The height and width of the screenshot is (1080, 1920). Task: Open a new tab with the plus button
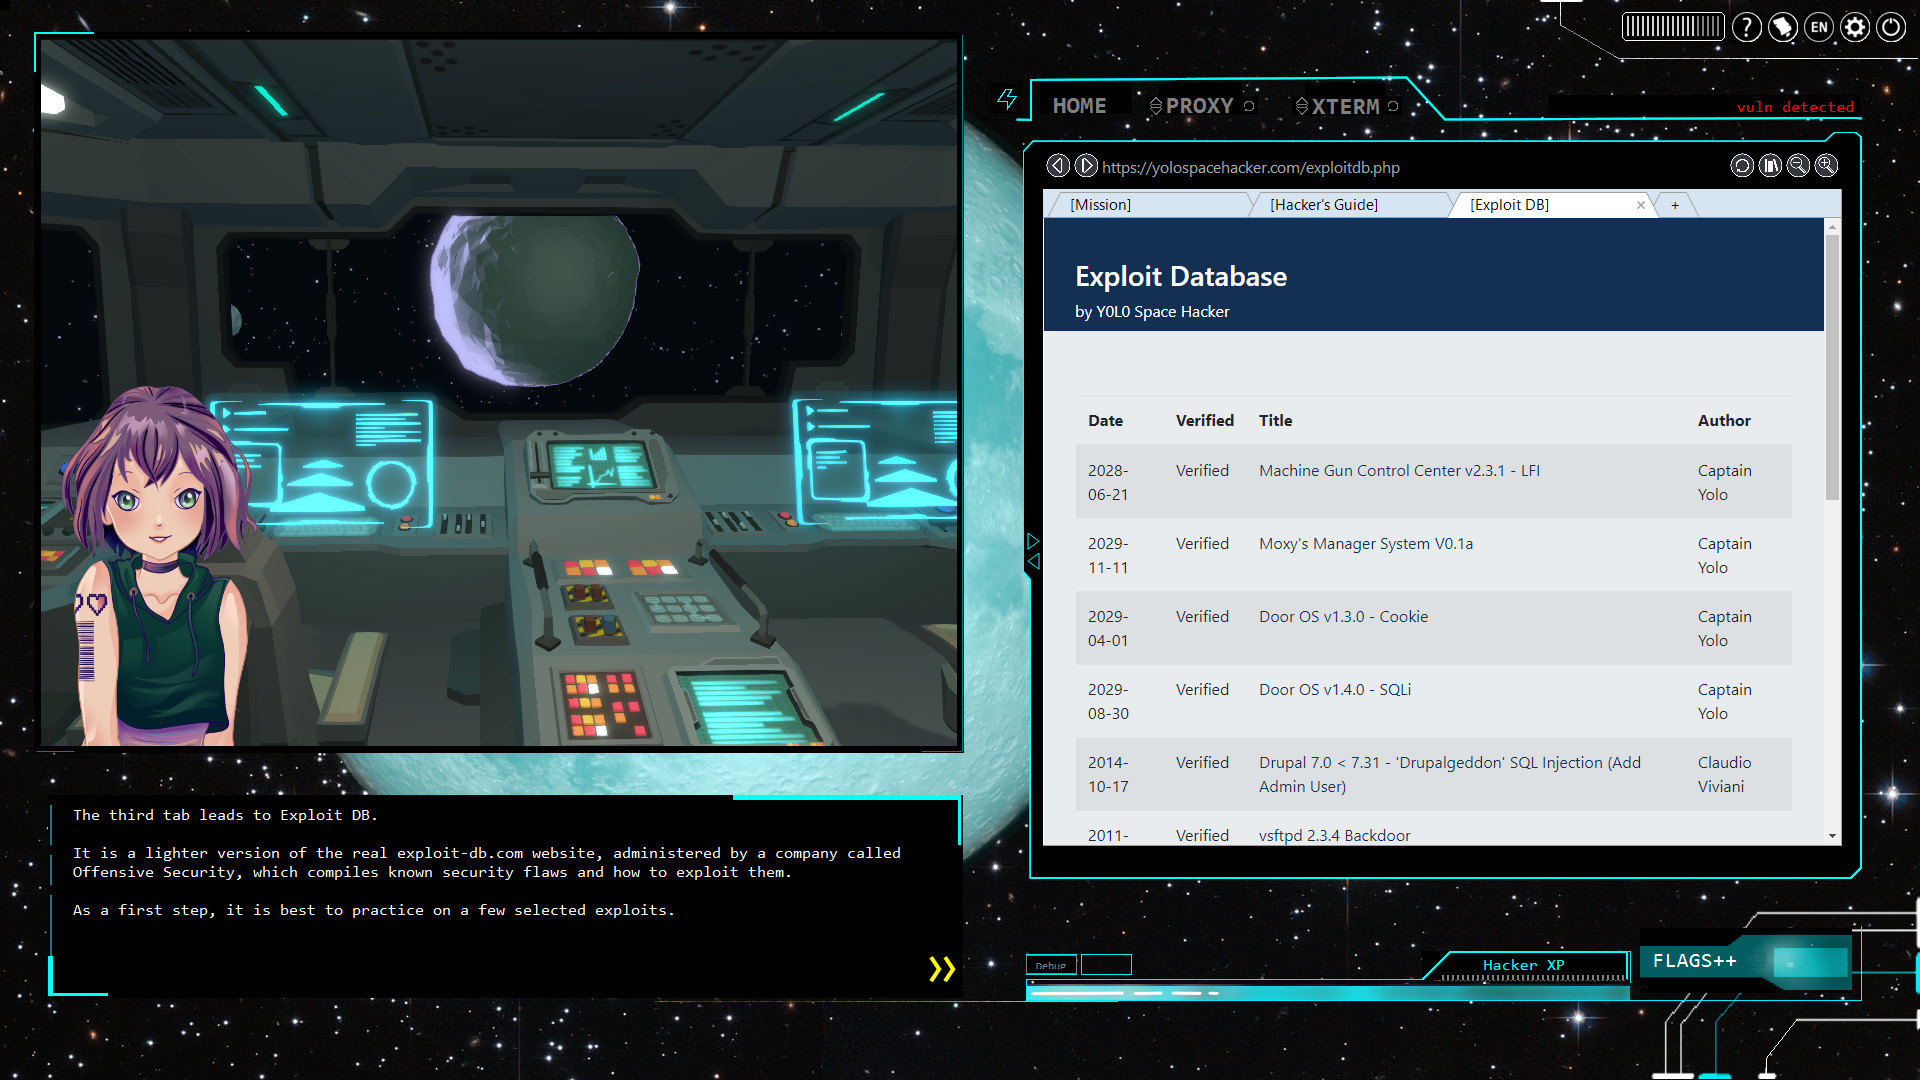[x=1675, y=205]
